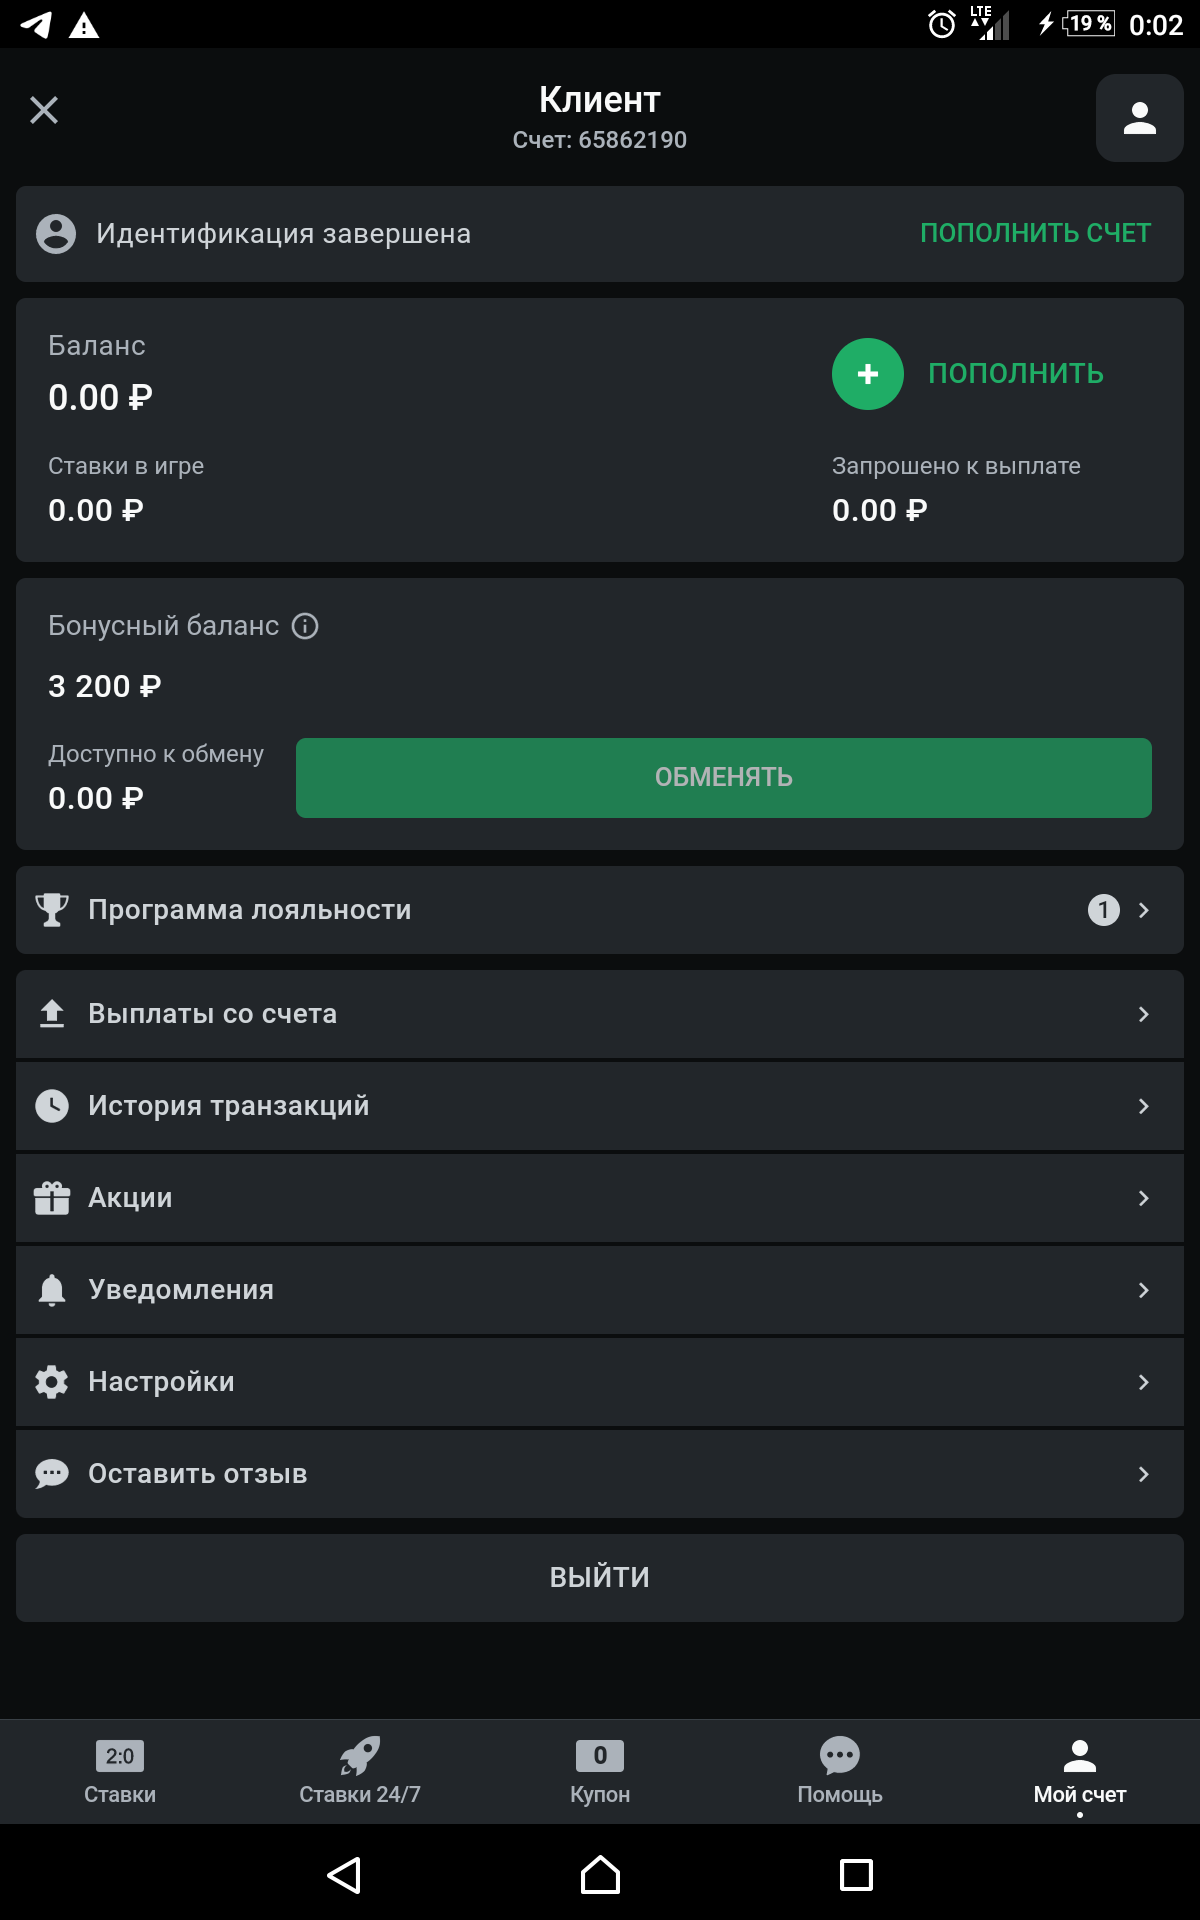Expand Выплаты со счета chevron
The image size is (1200, 1920).
pyautogui.click(x=1144, y=1014)
